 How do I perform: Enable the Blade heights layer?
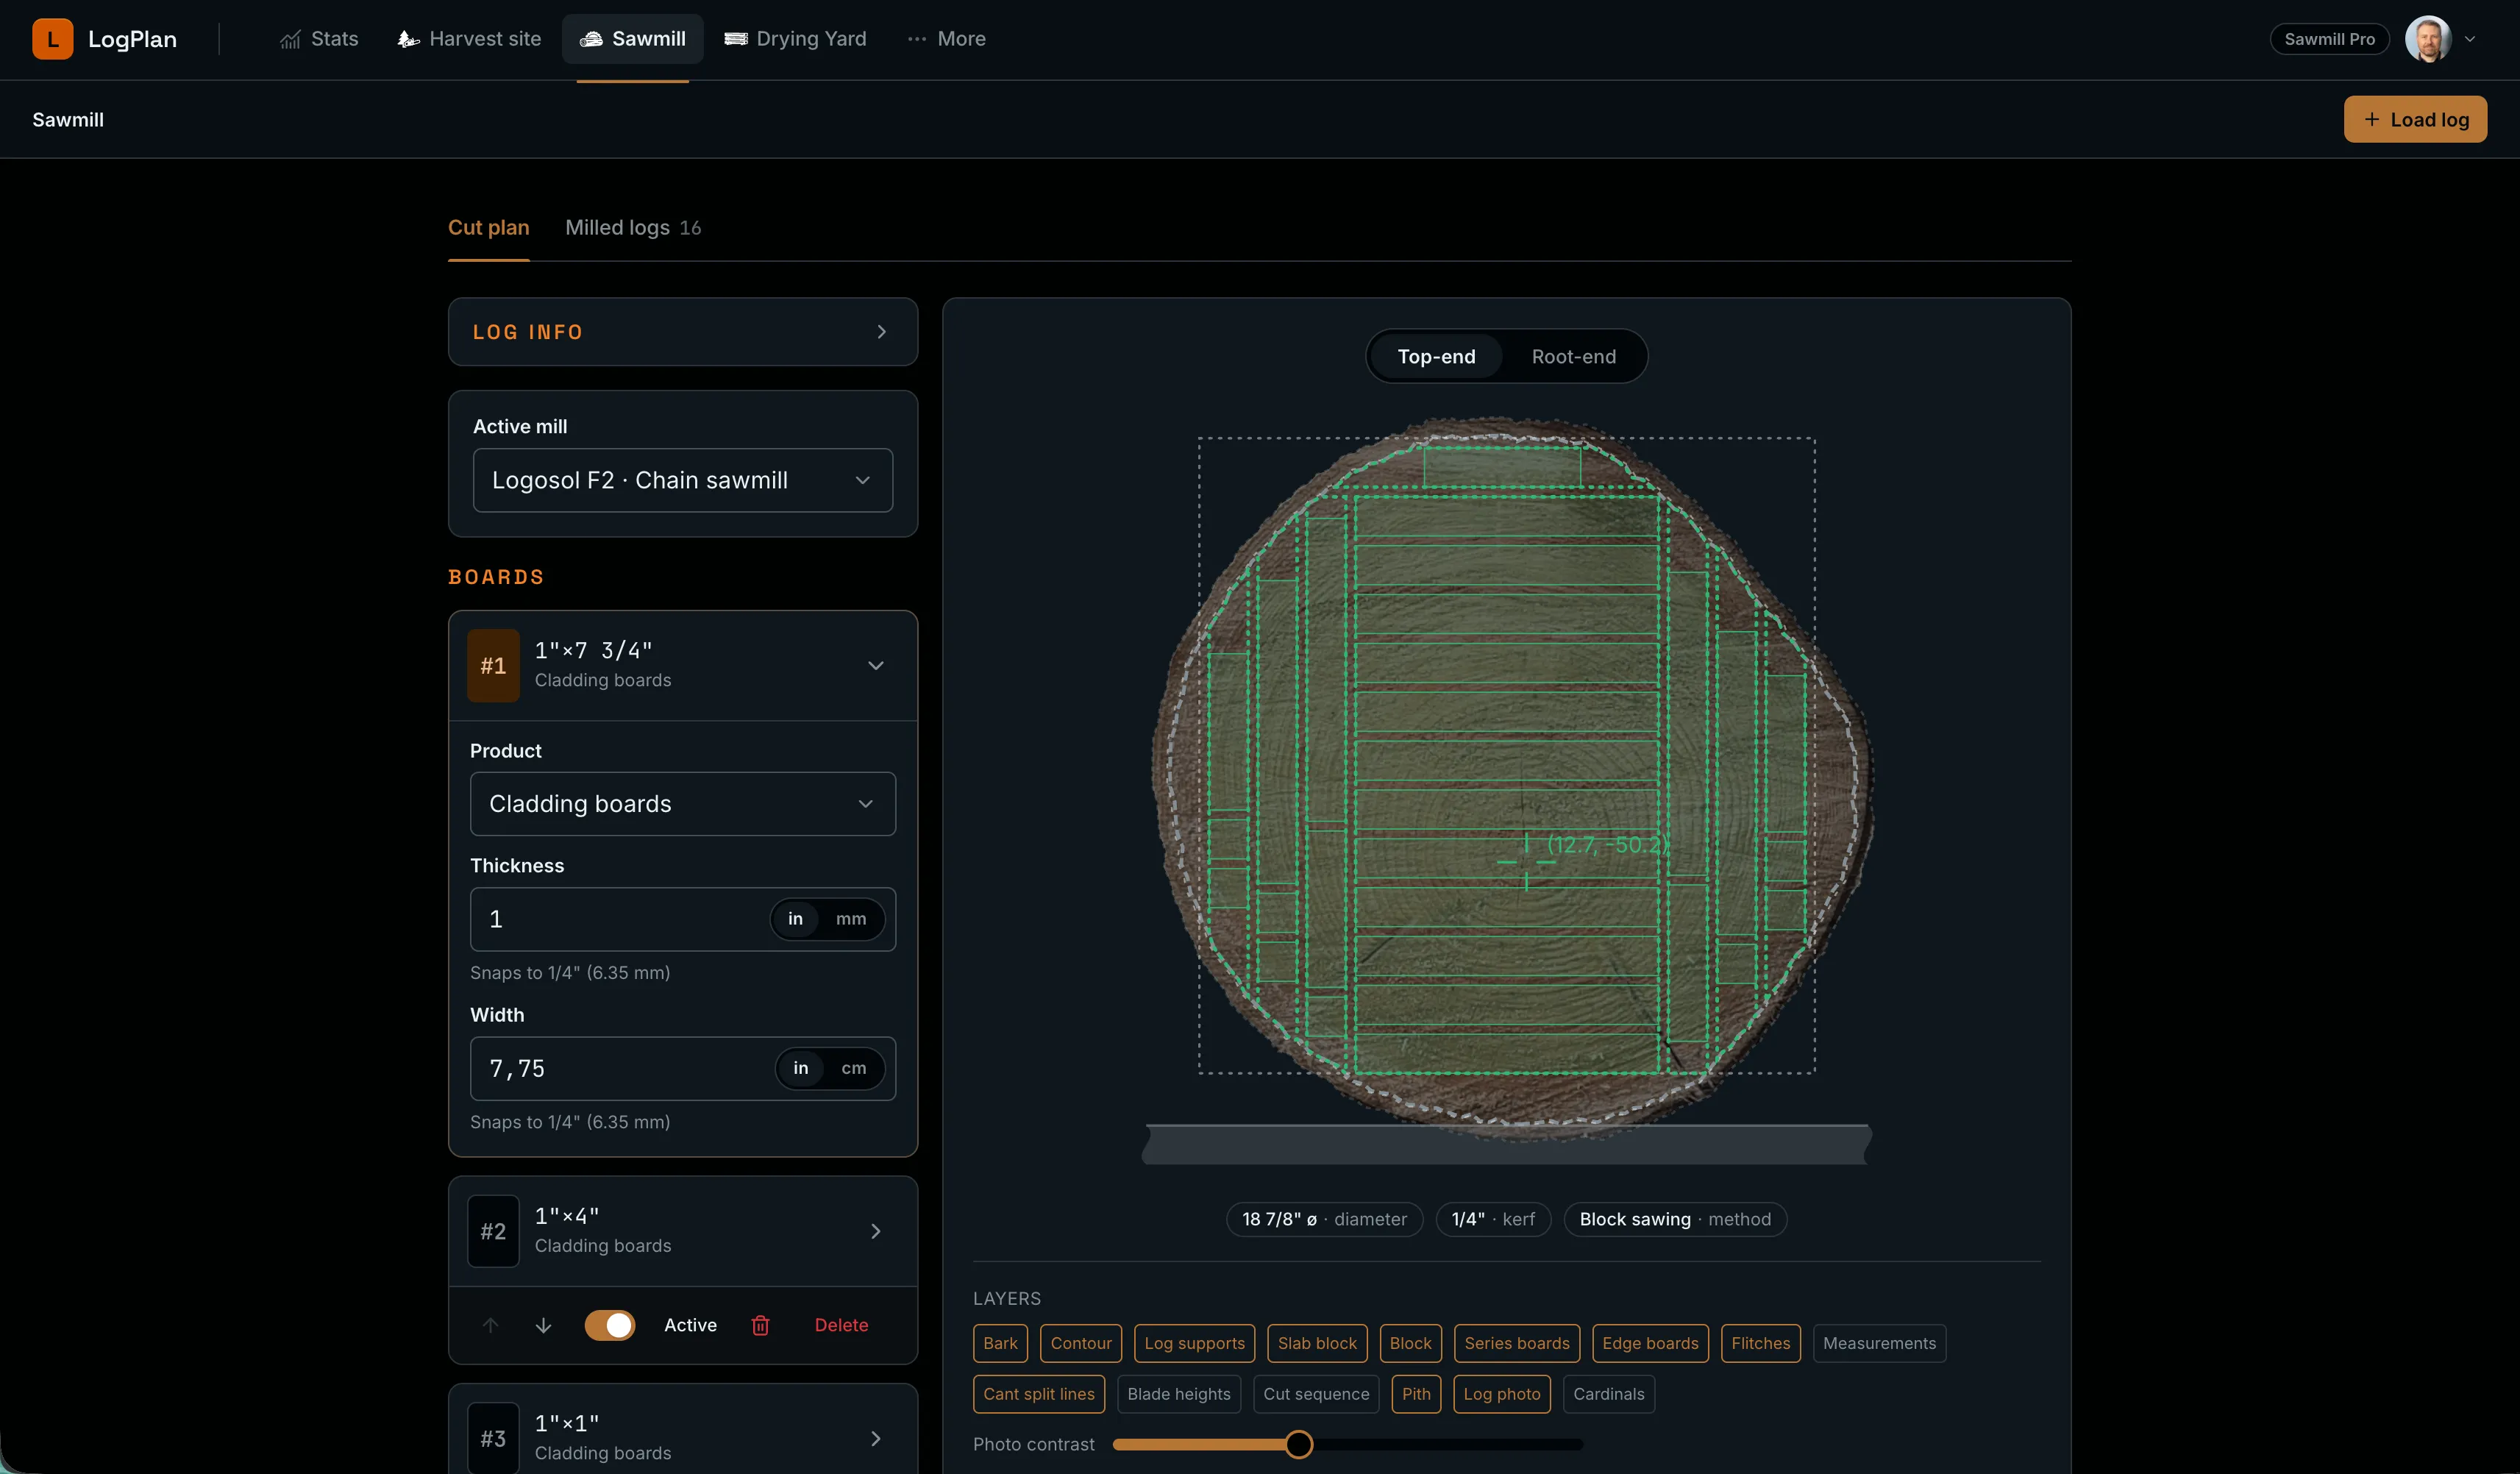(x=1179, y=1394)
